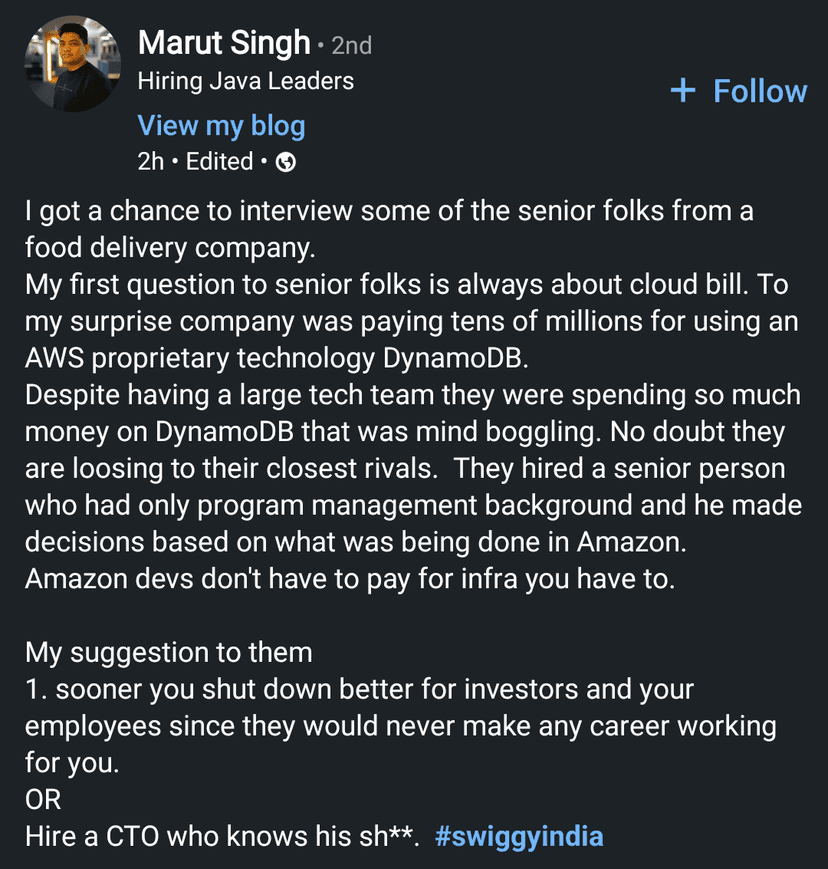Click the standalone OR line
The image size is (828, 869).
click(43, 799)
